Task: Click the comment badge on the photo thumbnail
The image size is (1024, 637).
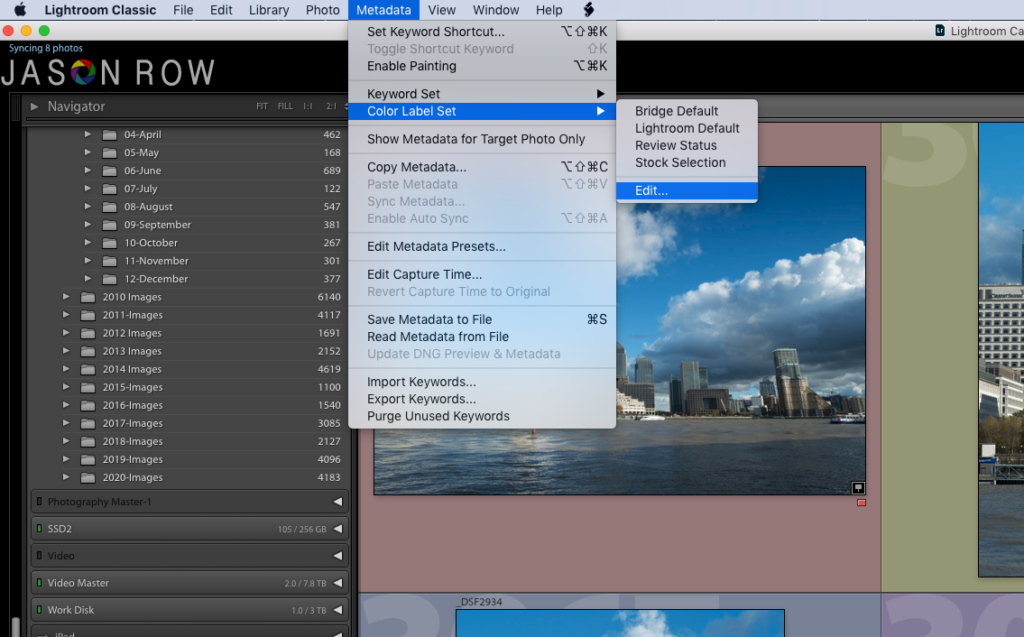Action: pyautogui.click(x=858, y=488)
